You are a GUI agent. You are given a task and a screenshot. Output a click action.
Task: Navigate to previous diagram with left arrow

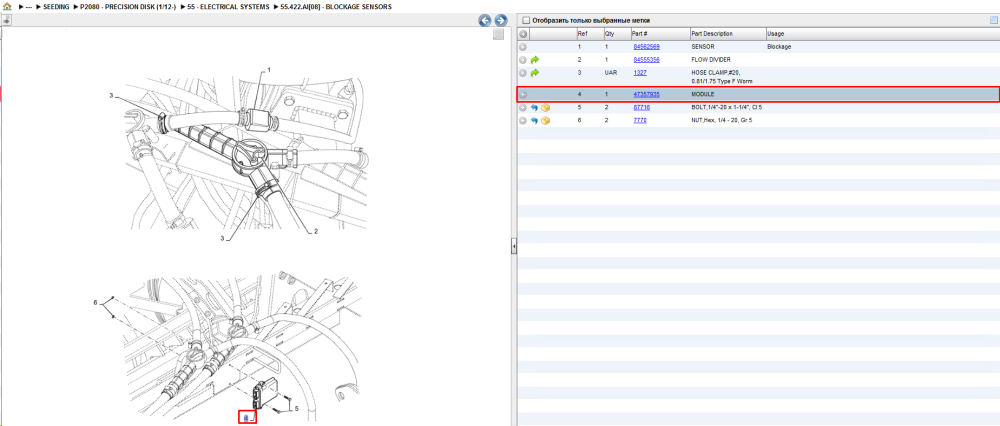485,20
